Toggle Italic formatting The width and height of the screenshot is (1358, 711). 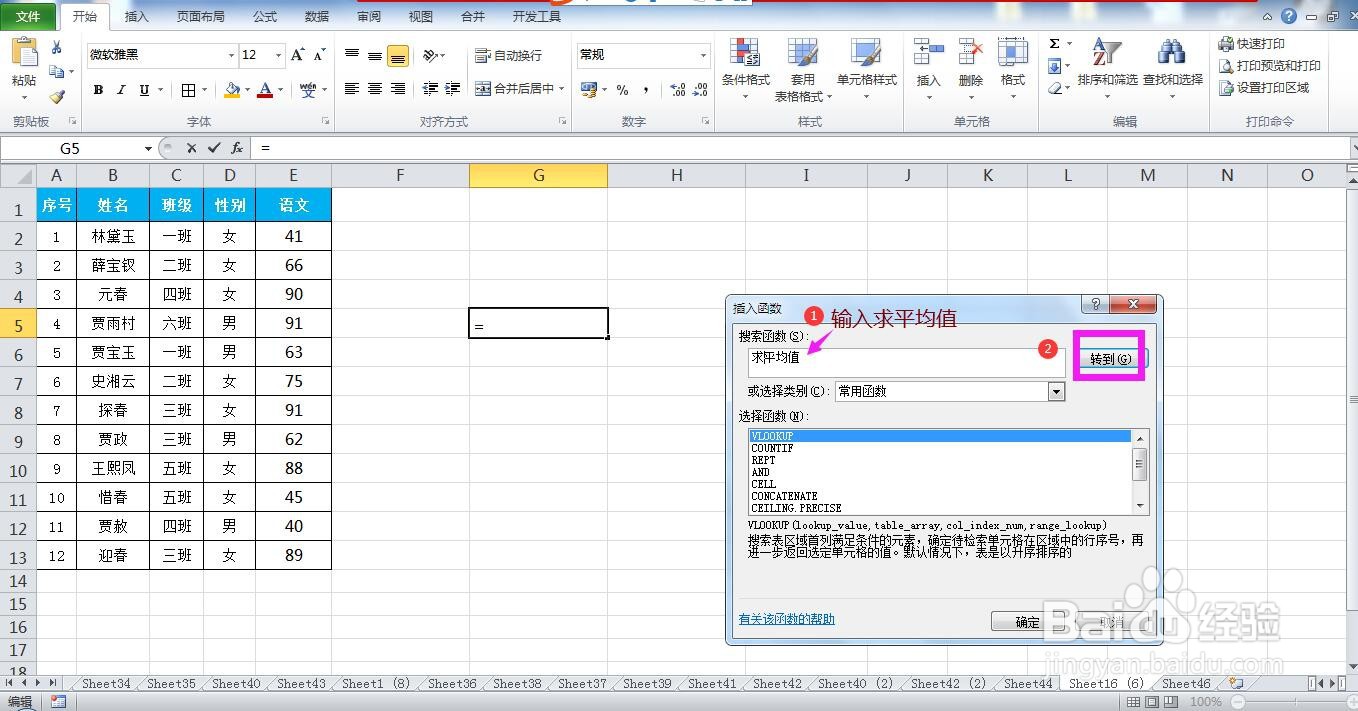pyautogui.click(x=121, y=90)
